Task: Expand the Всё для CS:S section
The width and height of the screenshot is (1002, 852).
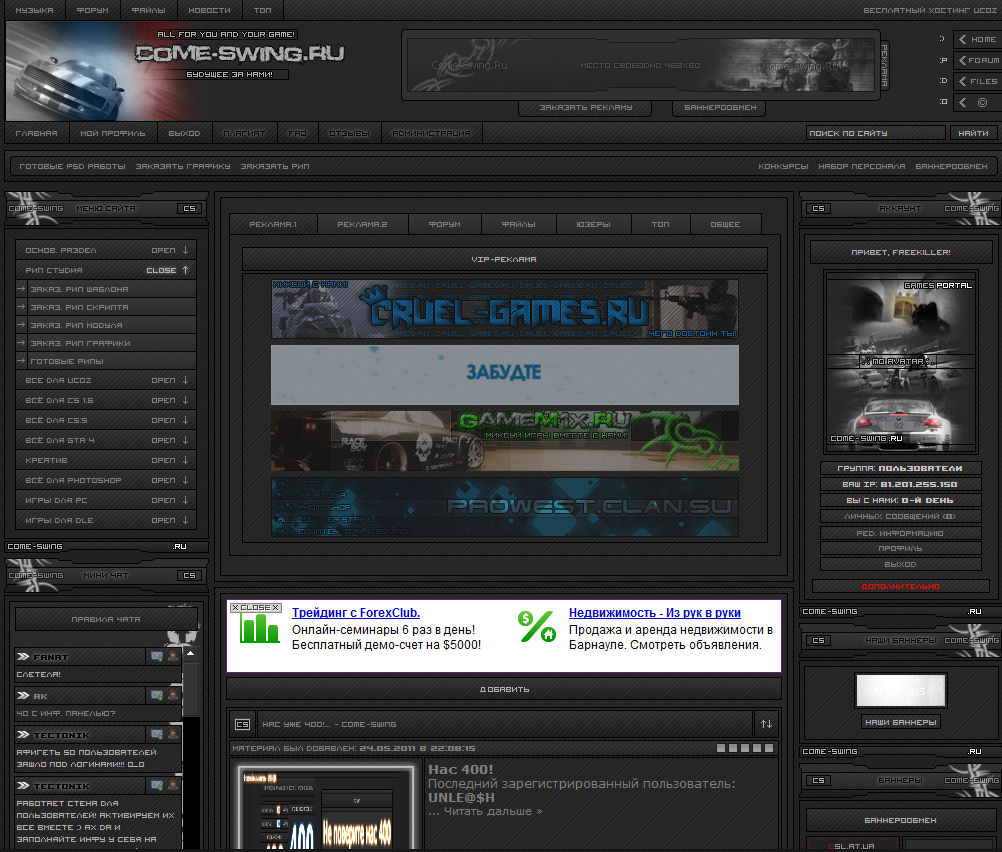Action: 106,420
